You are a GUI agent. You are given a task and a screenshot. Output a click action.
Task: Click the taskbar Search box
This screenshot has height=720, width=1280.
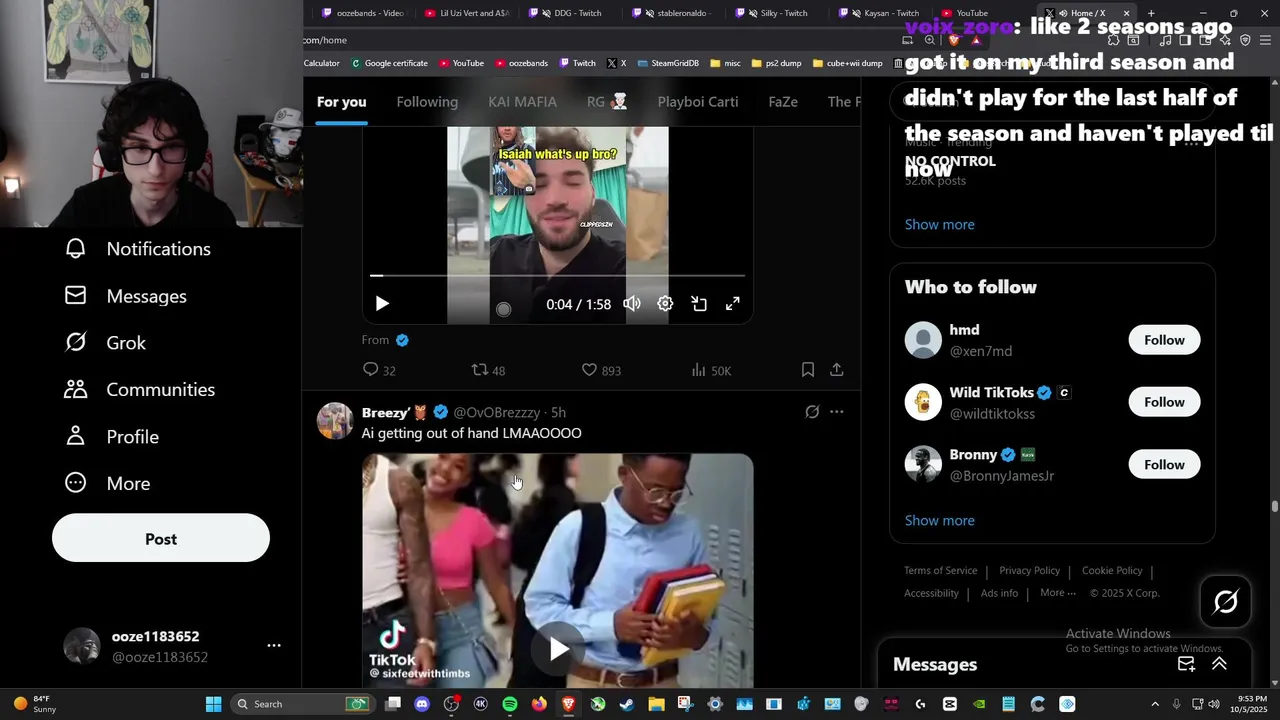coord(301,704)
